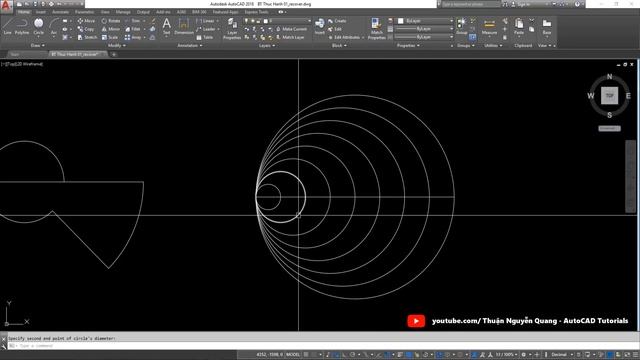
Task: Click the Stretch tool
Action: [x=87, y=37]
